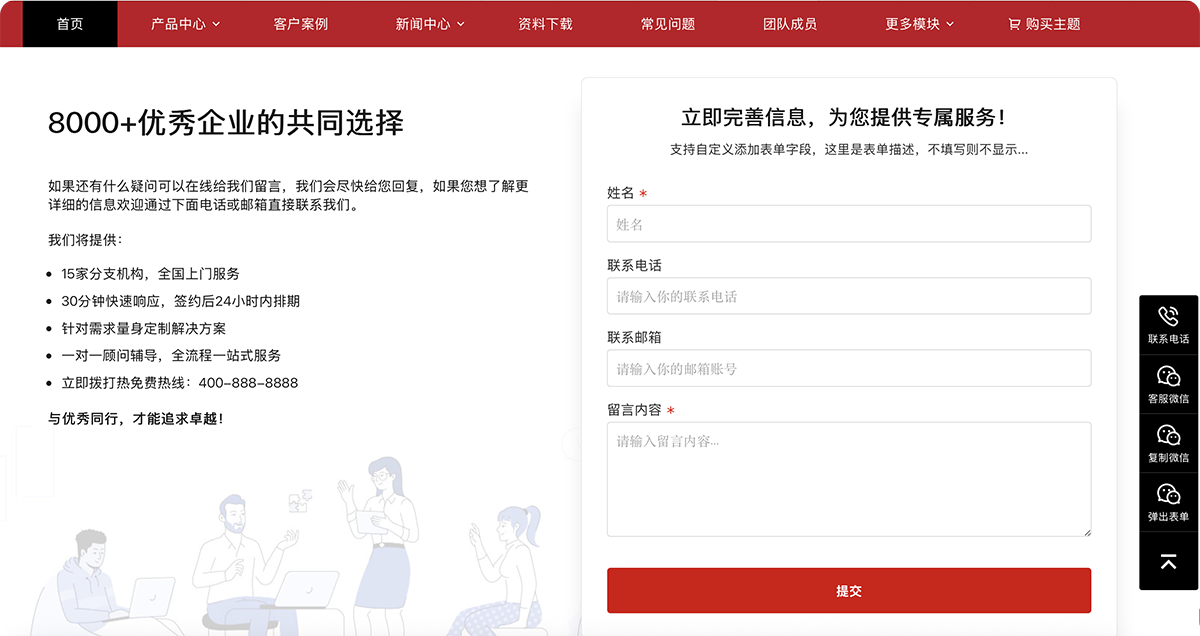The image size is (1200, 636).
Task: Expand the 更多模块 dropdown menu
Action: (920, 24)
